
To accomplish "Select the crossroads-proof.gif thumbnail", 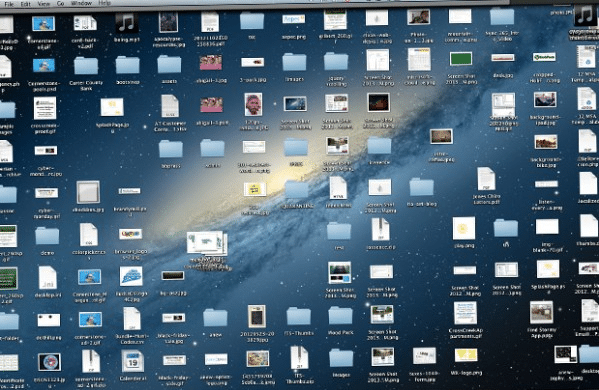I will pyautogui.click(x=45, y=108).
